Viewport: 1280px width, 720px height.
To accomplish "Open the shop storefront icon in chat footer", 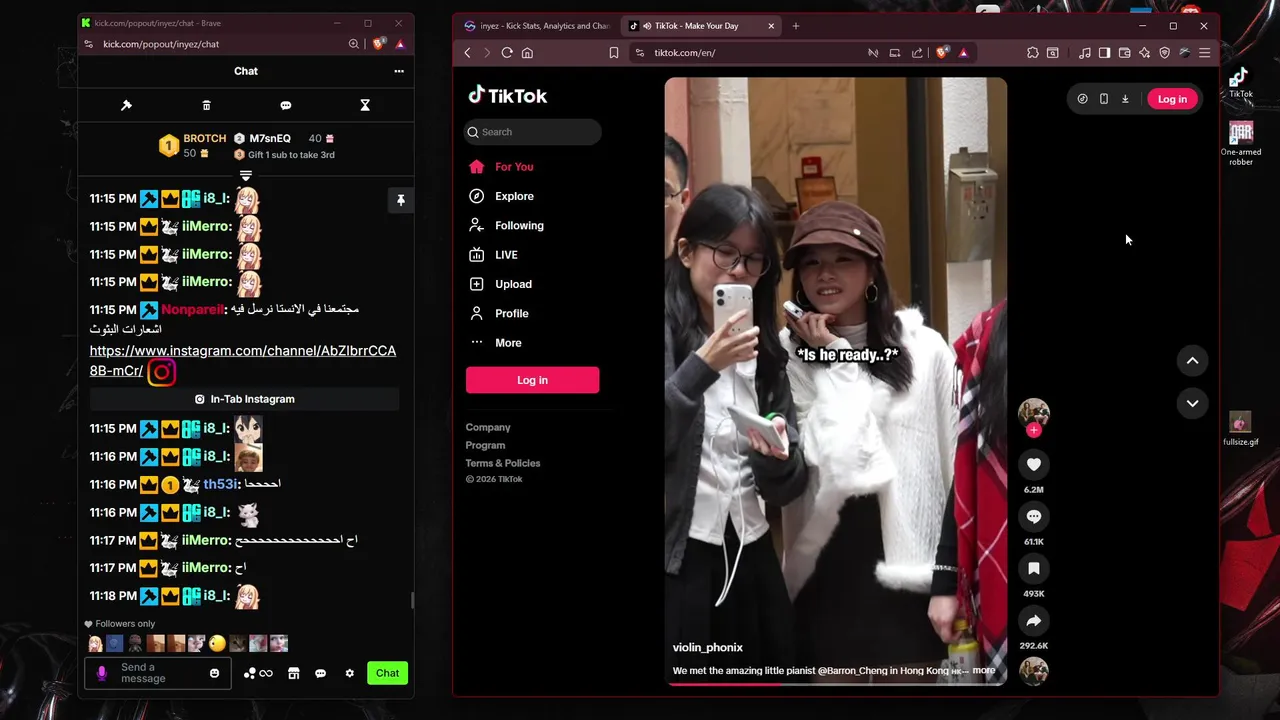I will point(294,673).
